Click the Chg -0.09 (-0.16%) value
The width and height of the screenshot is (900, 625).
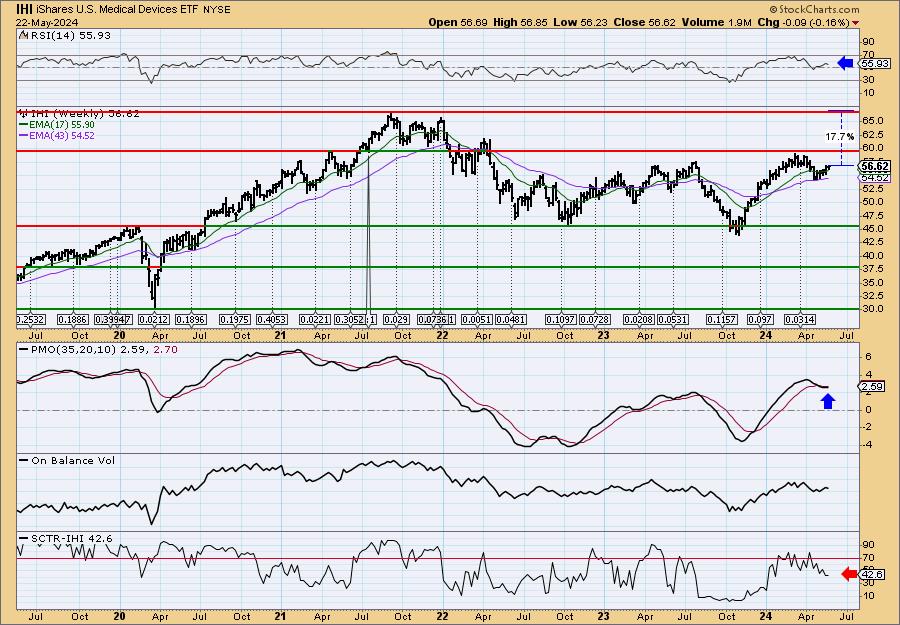pyautogui.click(x=803, y=22)
